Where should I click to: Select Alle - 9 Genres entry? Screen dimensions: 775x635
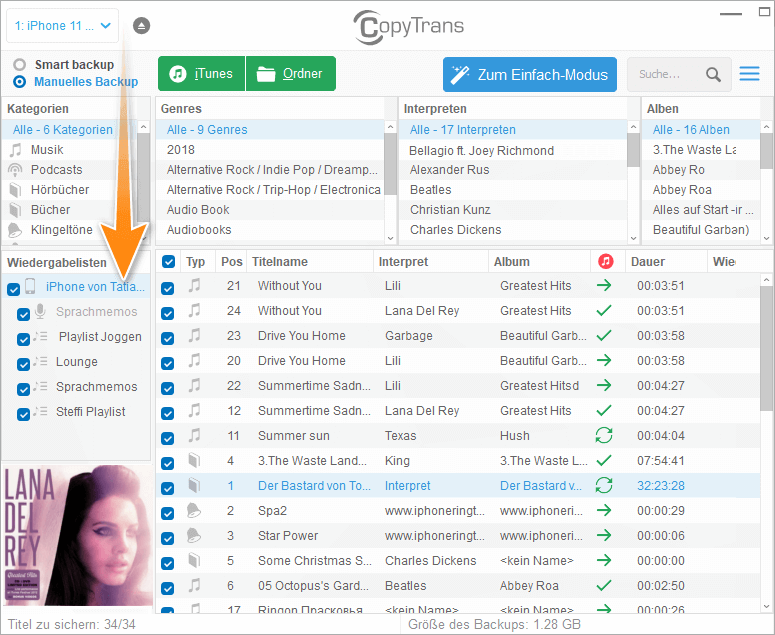[270, 129]
